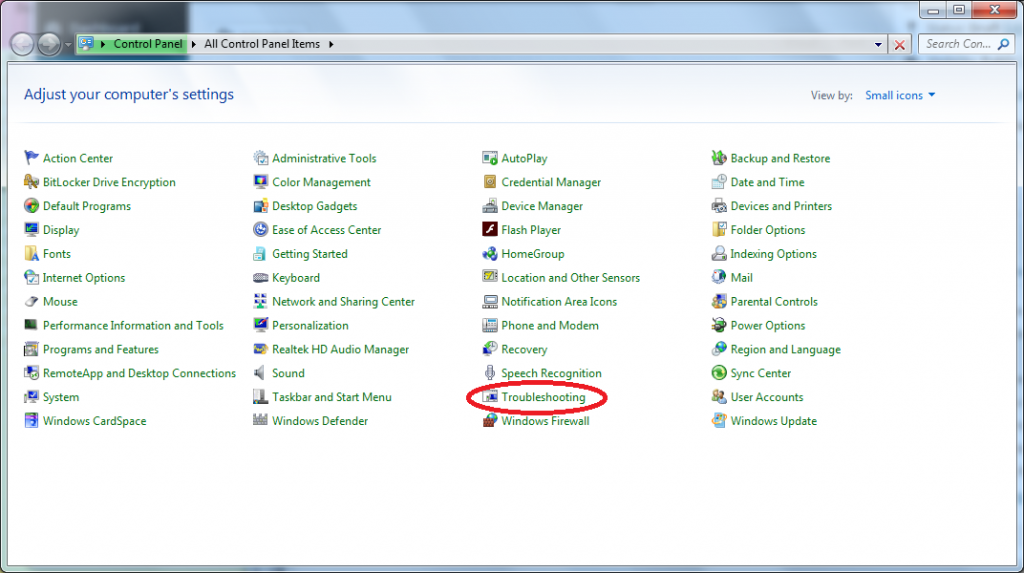Viewport: 1024px width, 573px height.
Task: Go back with the Back arrow button
Action: click(22, 44)
